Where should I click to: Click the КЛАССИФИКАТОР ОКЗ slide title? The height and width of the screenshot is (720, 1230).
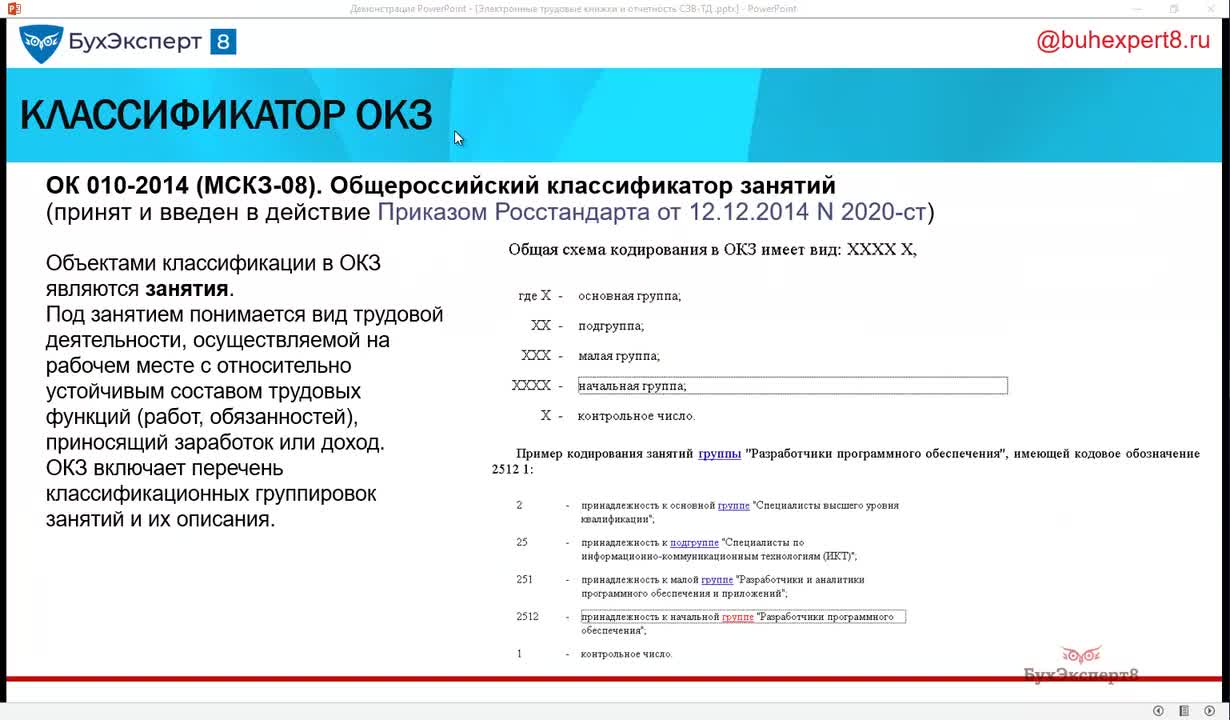point(226,116)
